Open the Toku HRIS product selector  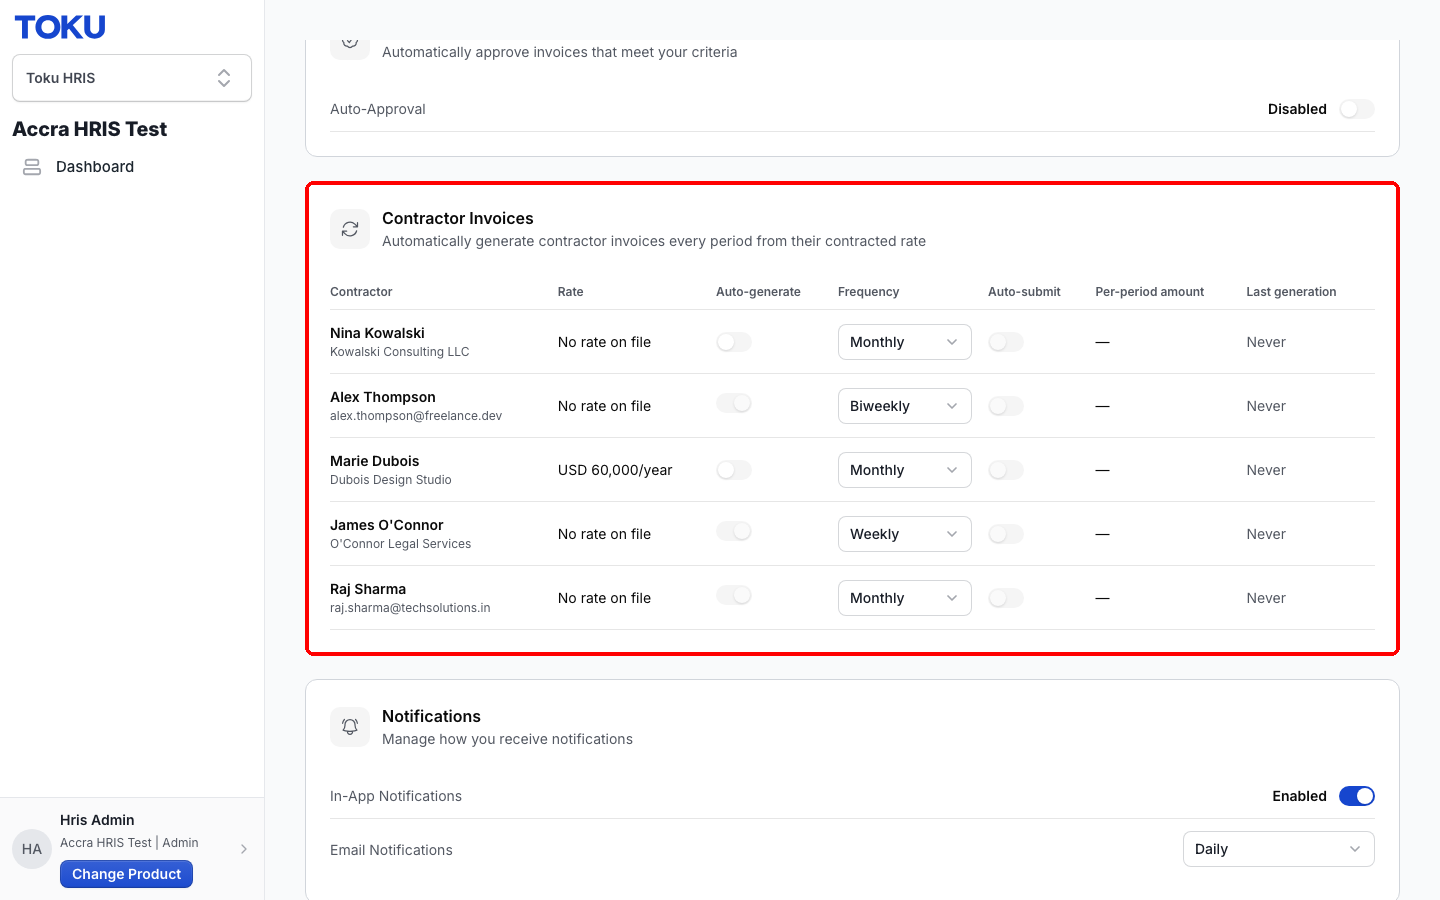(x=132, y=78)
